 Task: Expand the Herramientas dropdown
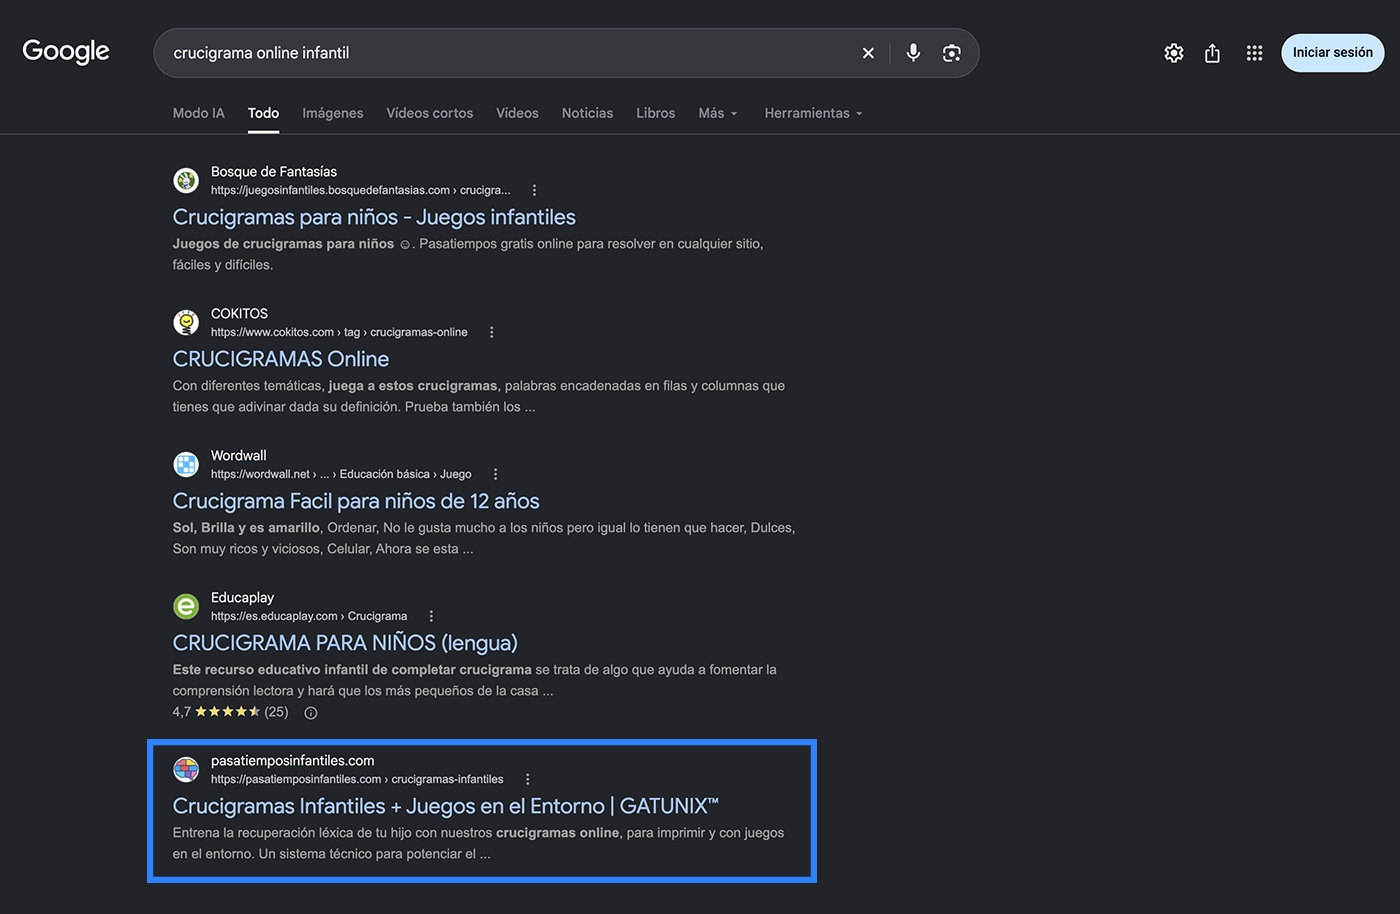813,113
